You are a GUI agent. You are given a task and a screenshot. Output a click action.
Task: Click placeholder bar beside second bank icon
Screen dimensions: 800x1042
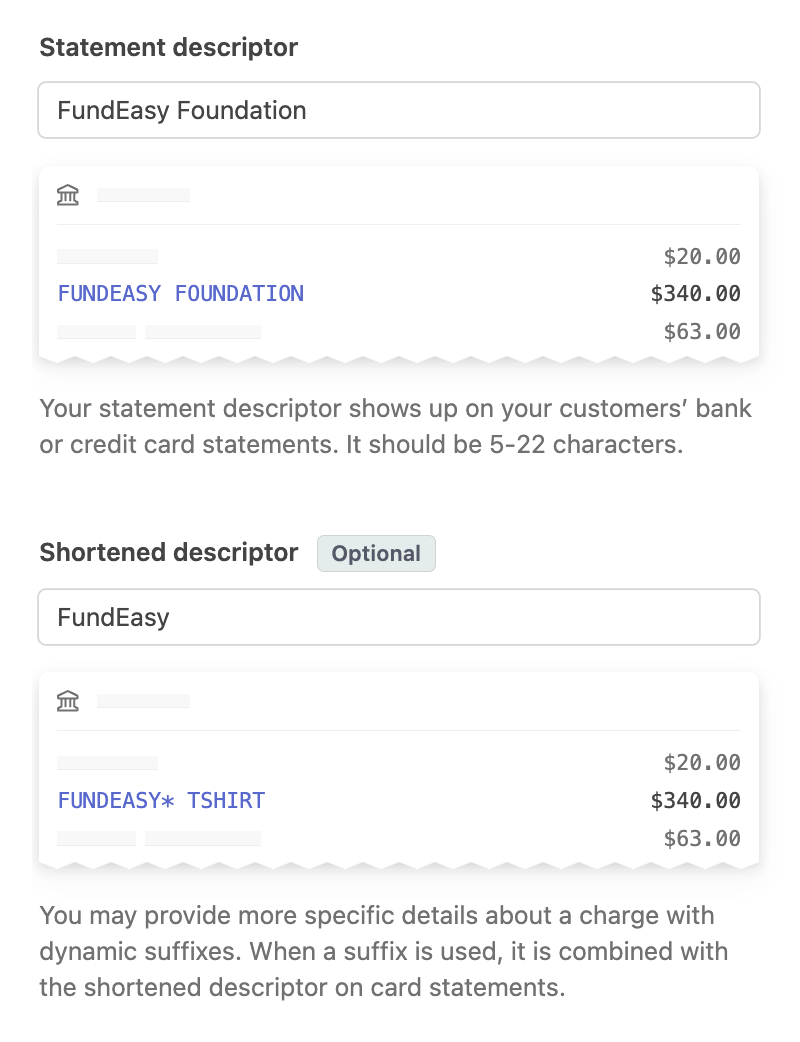(143, 701)
